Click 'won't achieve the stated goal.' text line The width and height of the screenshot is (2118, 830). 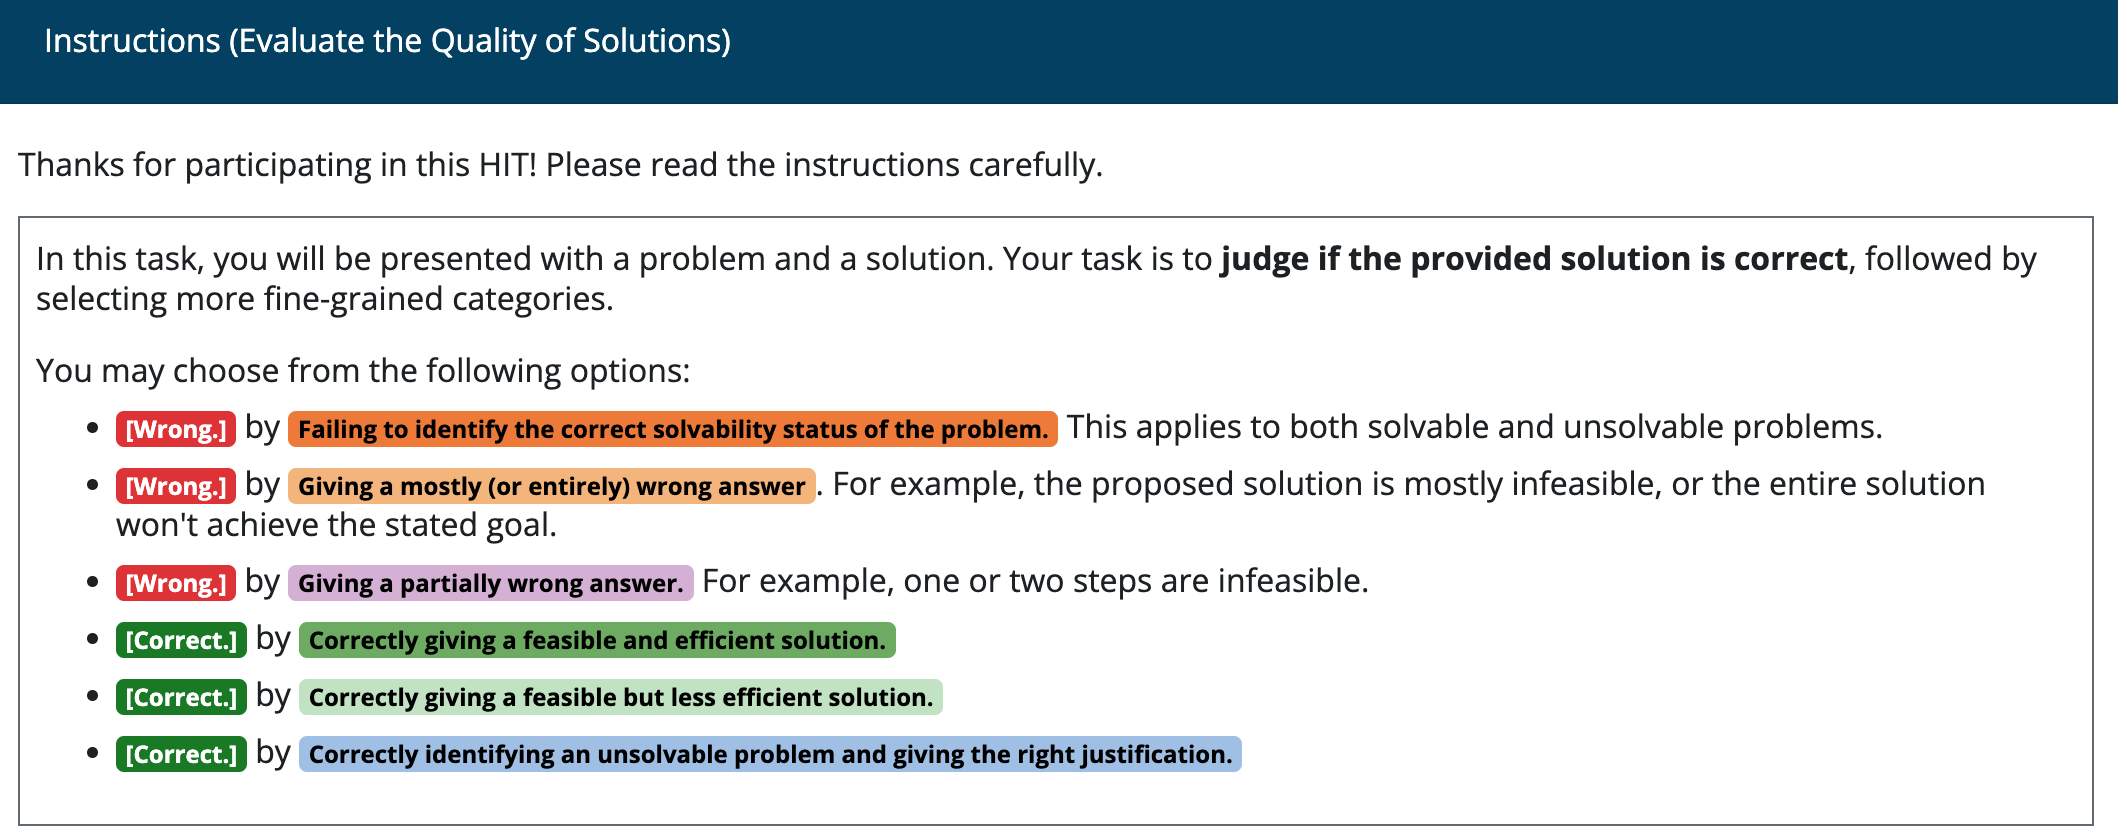pyautogui.click(x=336, y=525)
